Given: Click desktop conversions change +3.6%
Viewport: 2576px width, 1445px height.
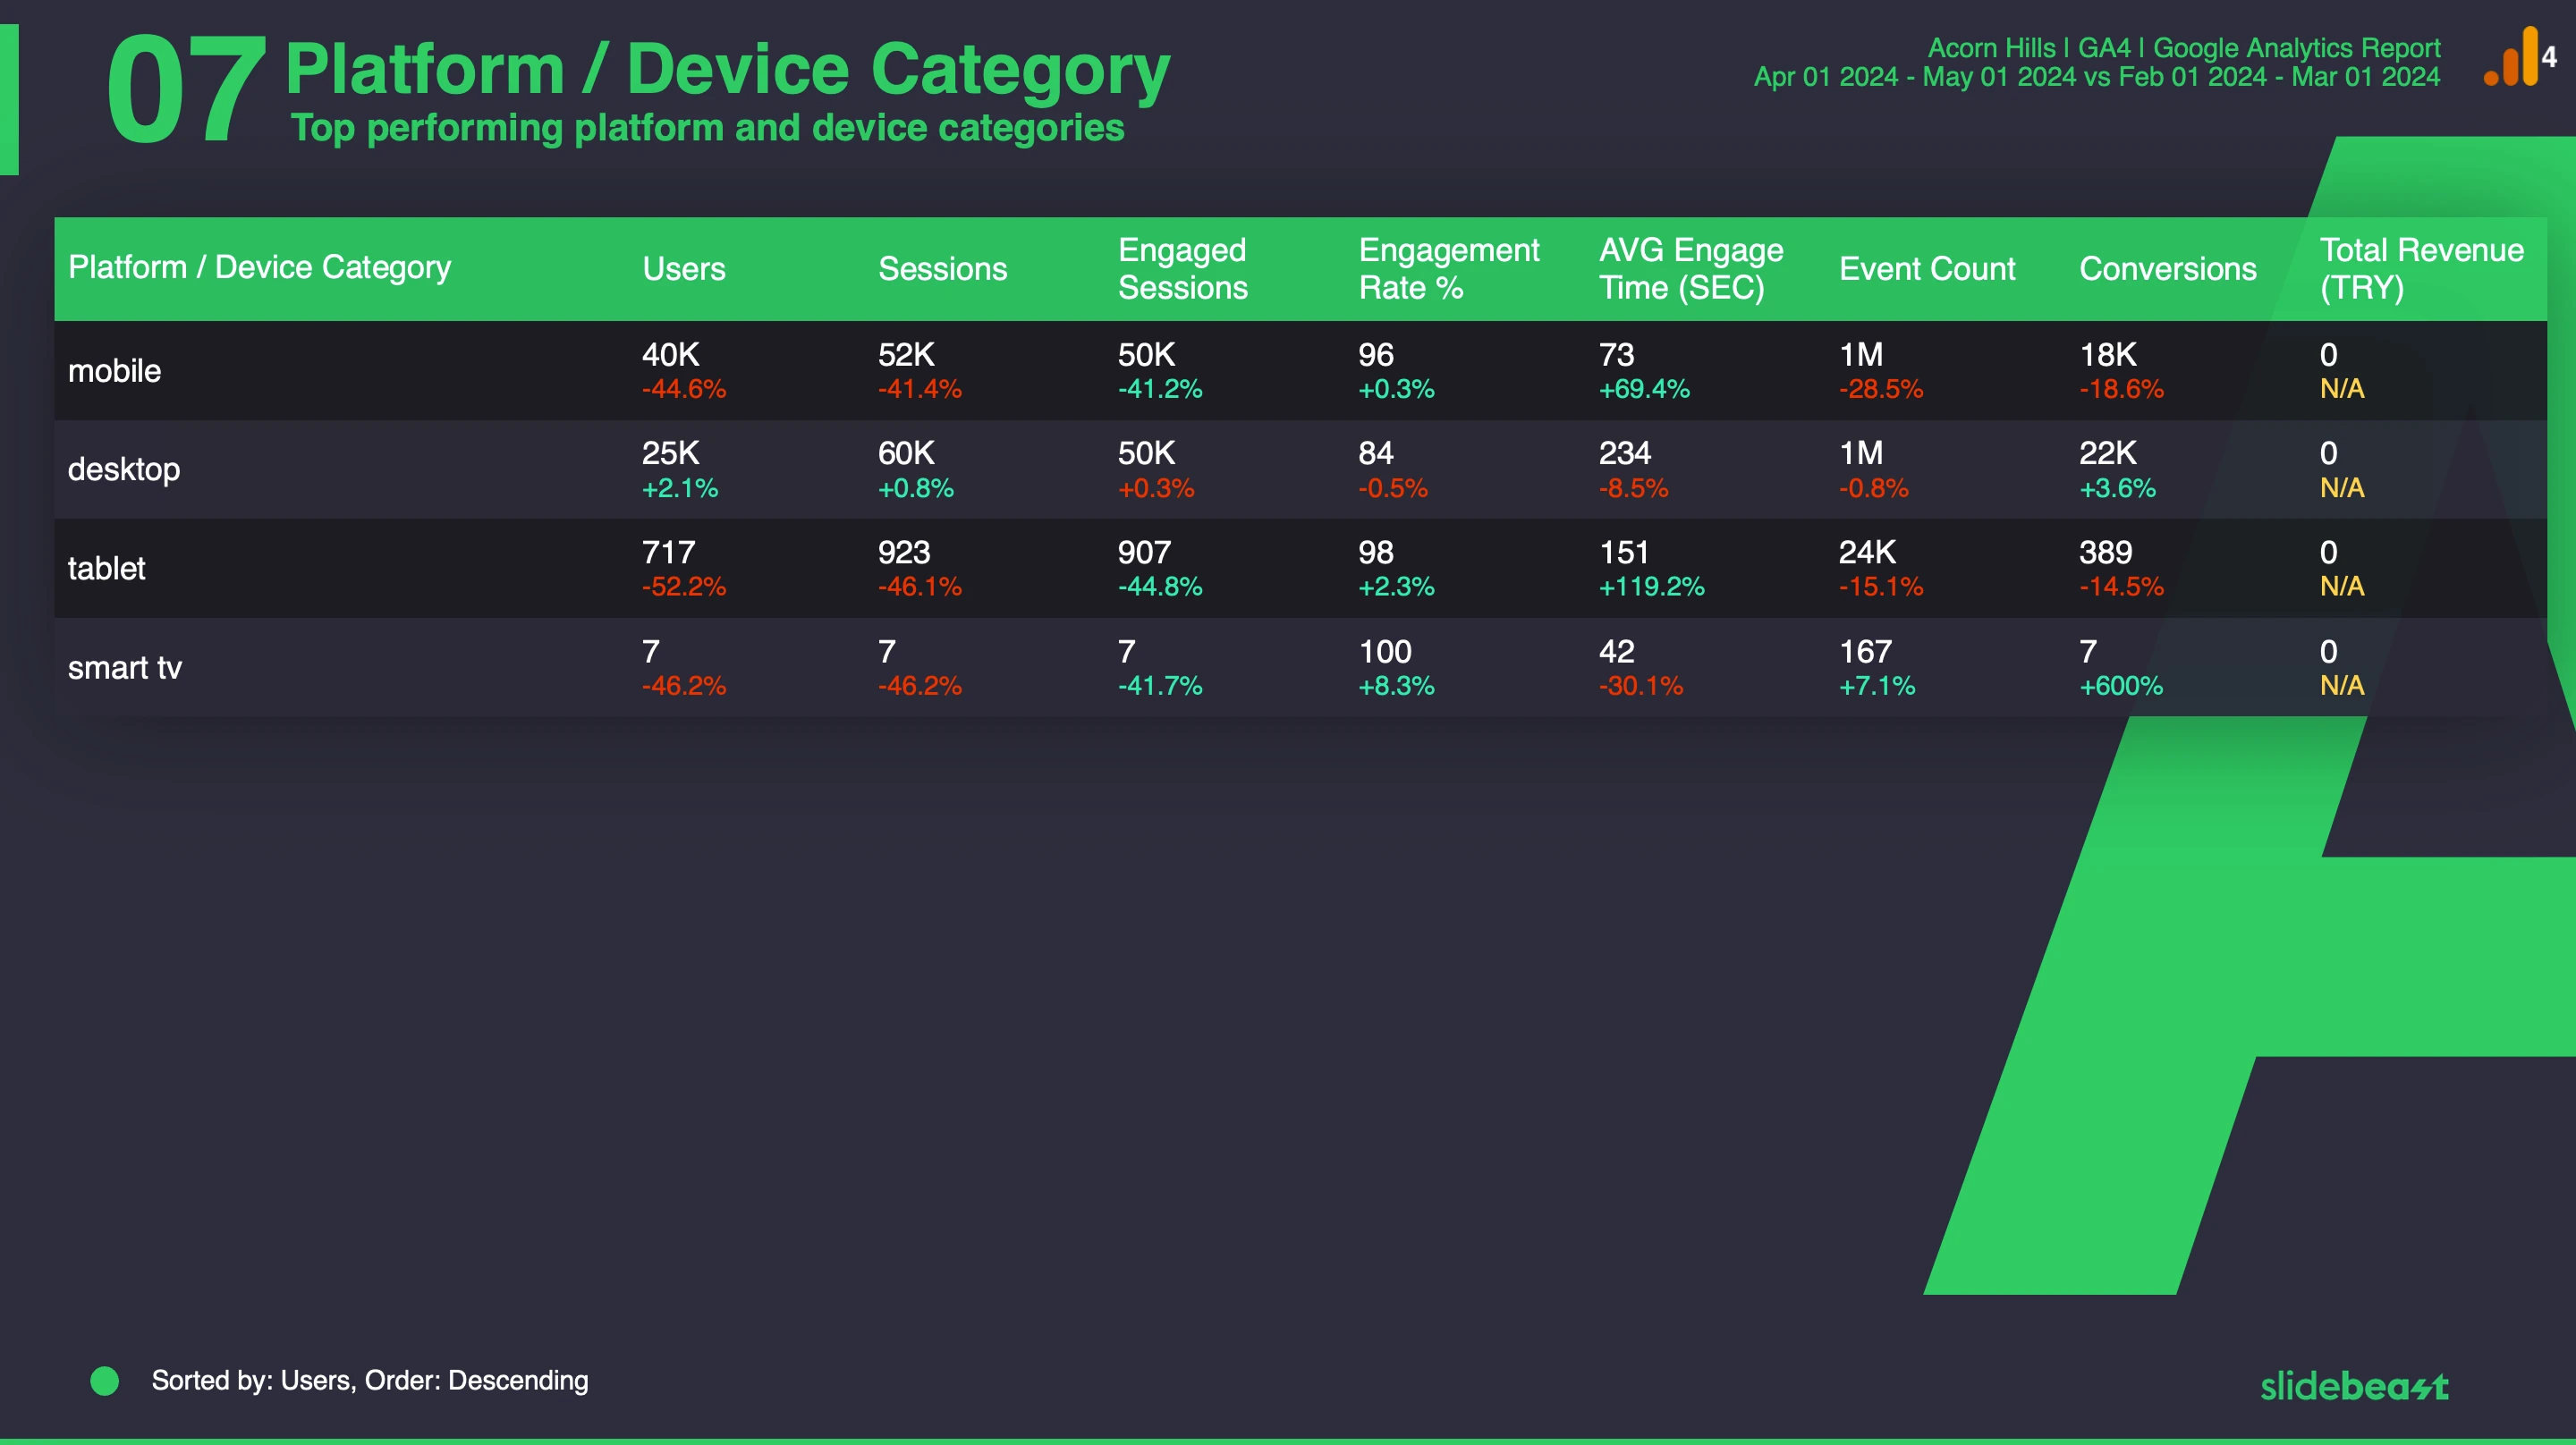Looking at the screenshot, I should click(2117, 488).
